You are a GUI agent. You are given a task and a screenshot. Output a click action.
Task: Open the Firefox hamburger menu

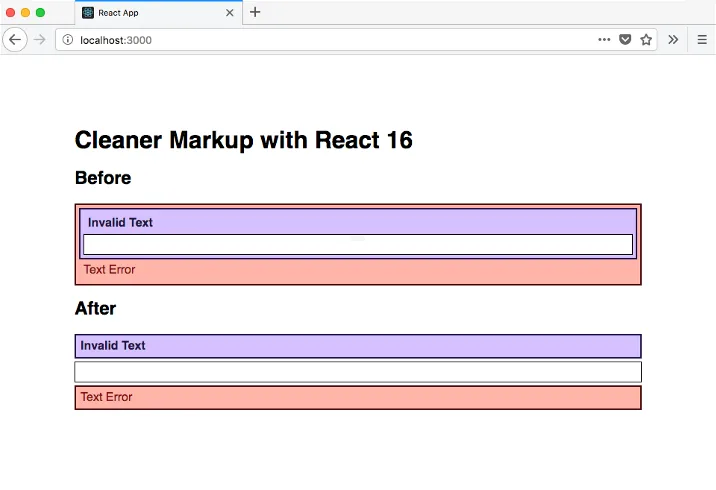702,40
